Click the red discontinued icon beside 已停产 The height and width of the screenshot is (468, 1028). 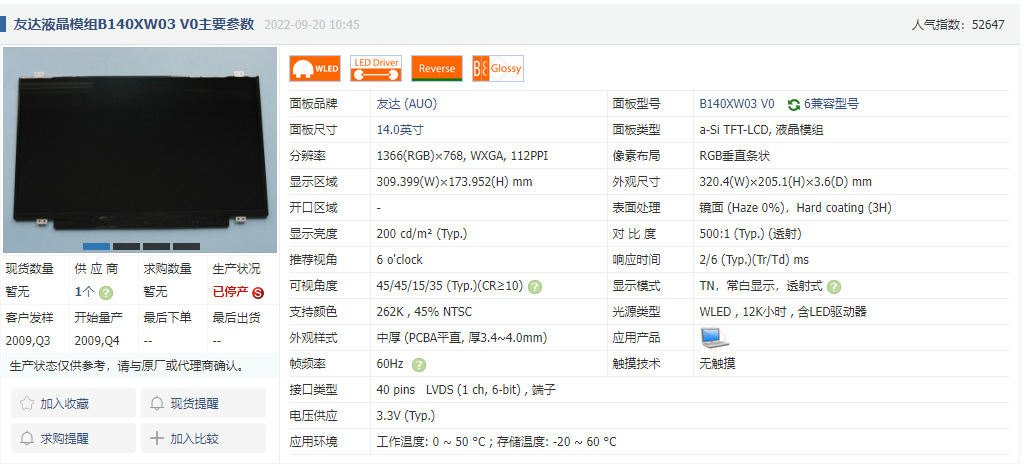[258, 292]
